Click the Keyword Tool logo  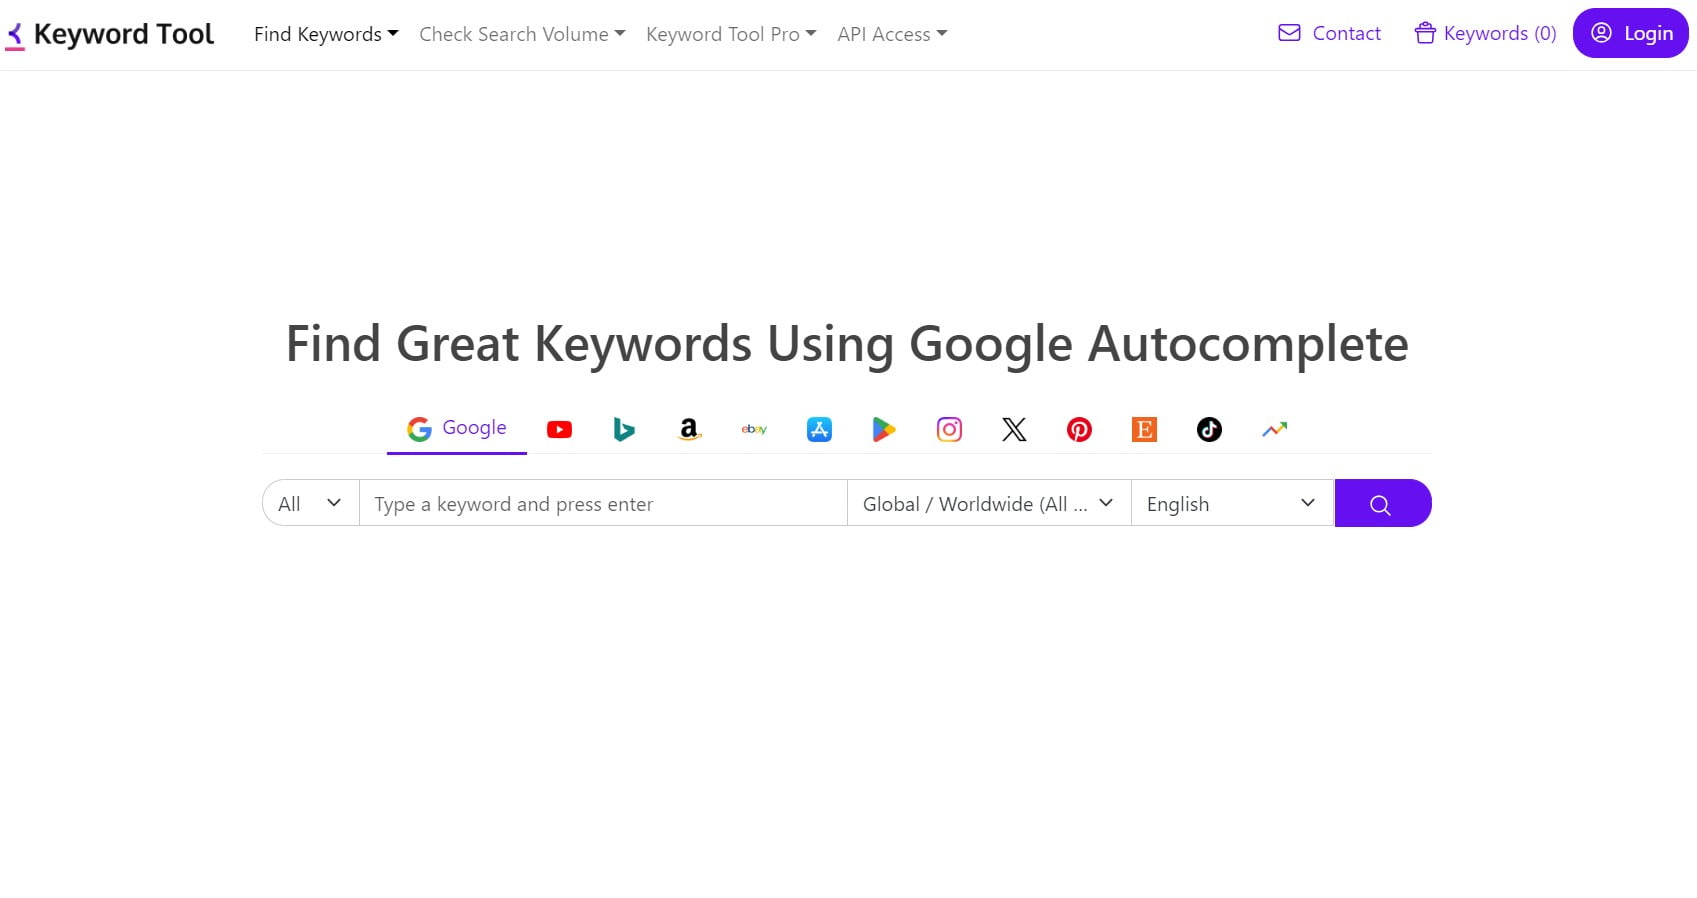(110, 35)
